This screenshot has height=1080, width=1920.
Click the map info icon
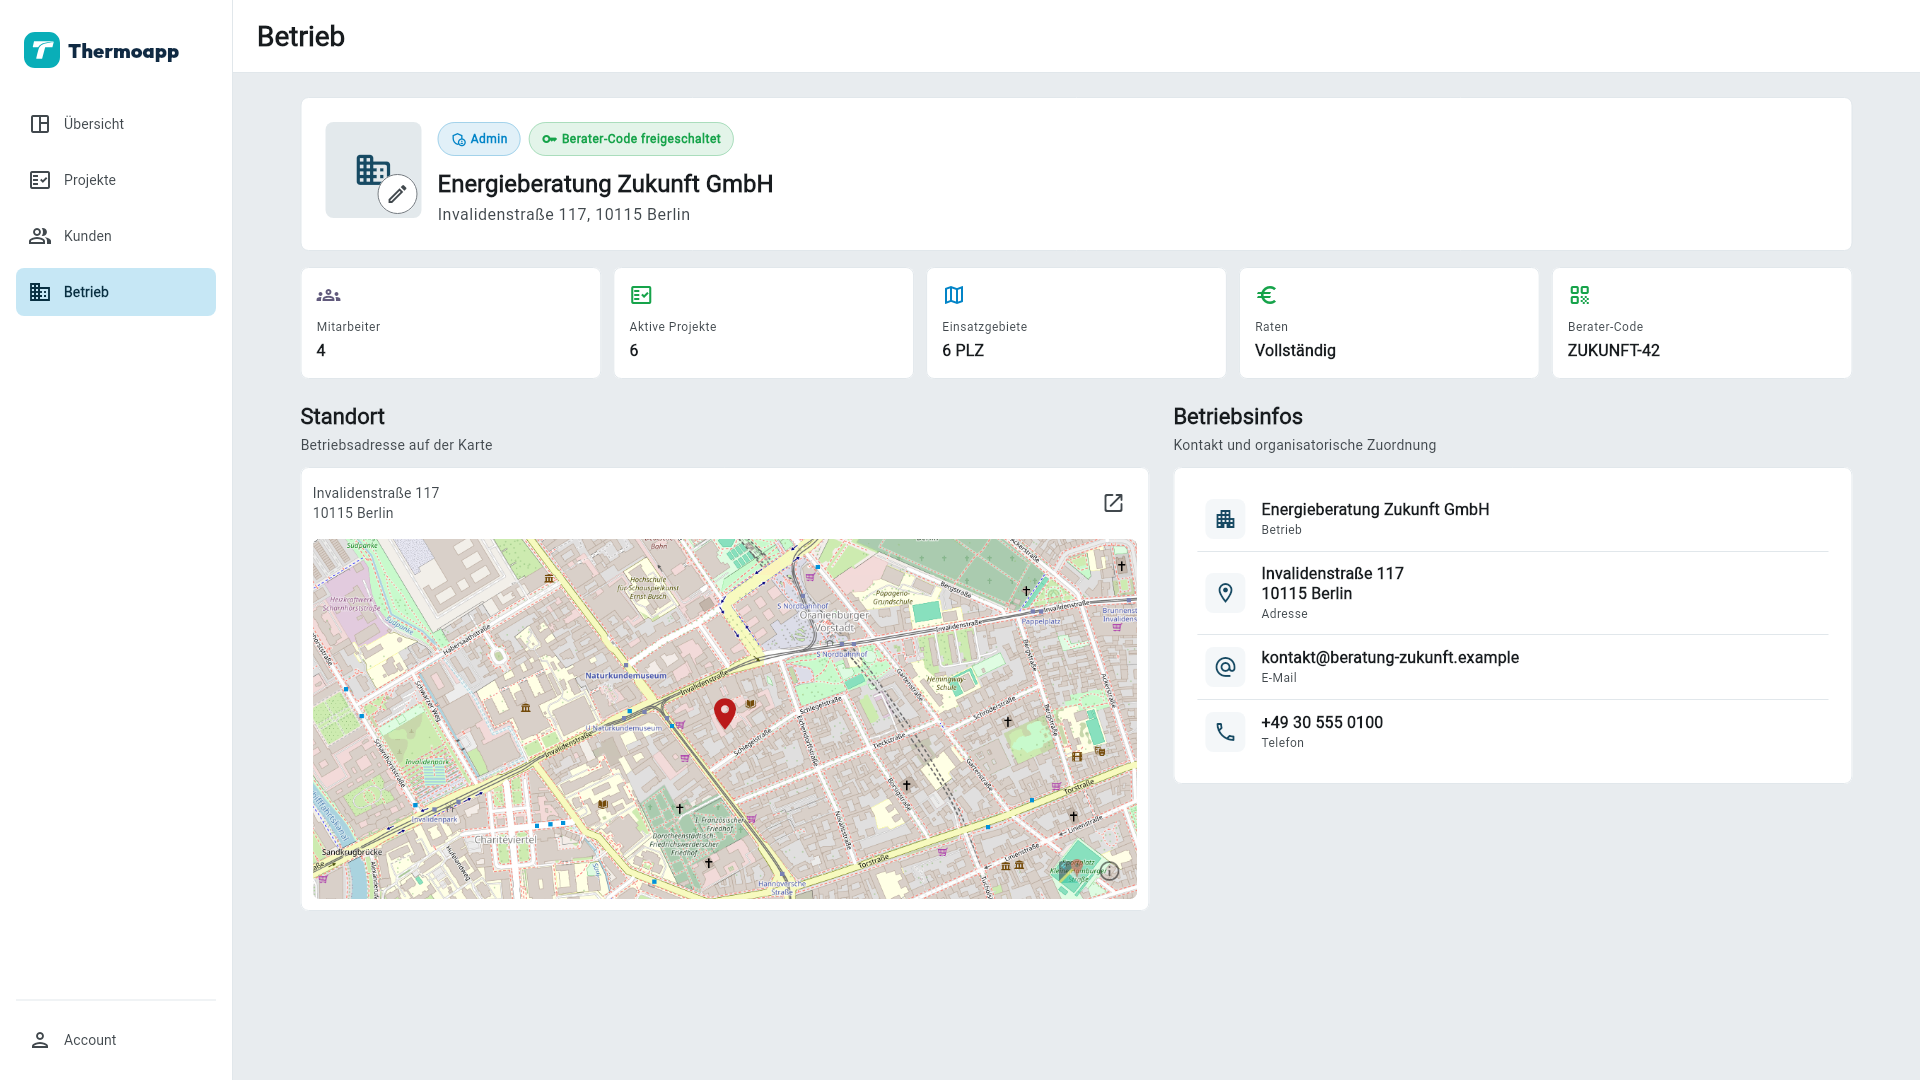(1109, 871)
